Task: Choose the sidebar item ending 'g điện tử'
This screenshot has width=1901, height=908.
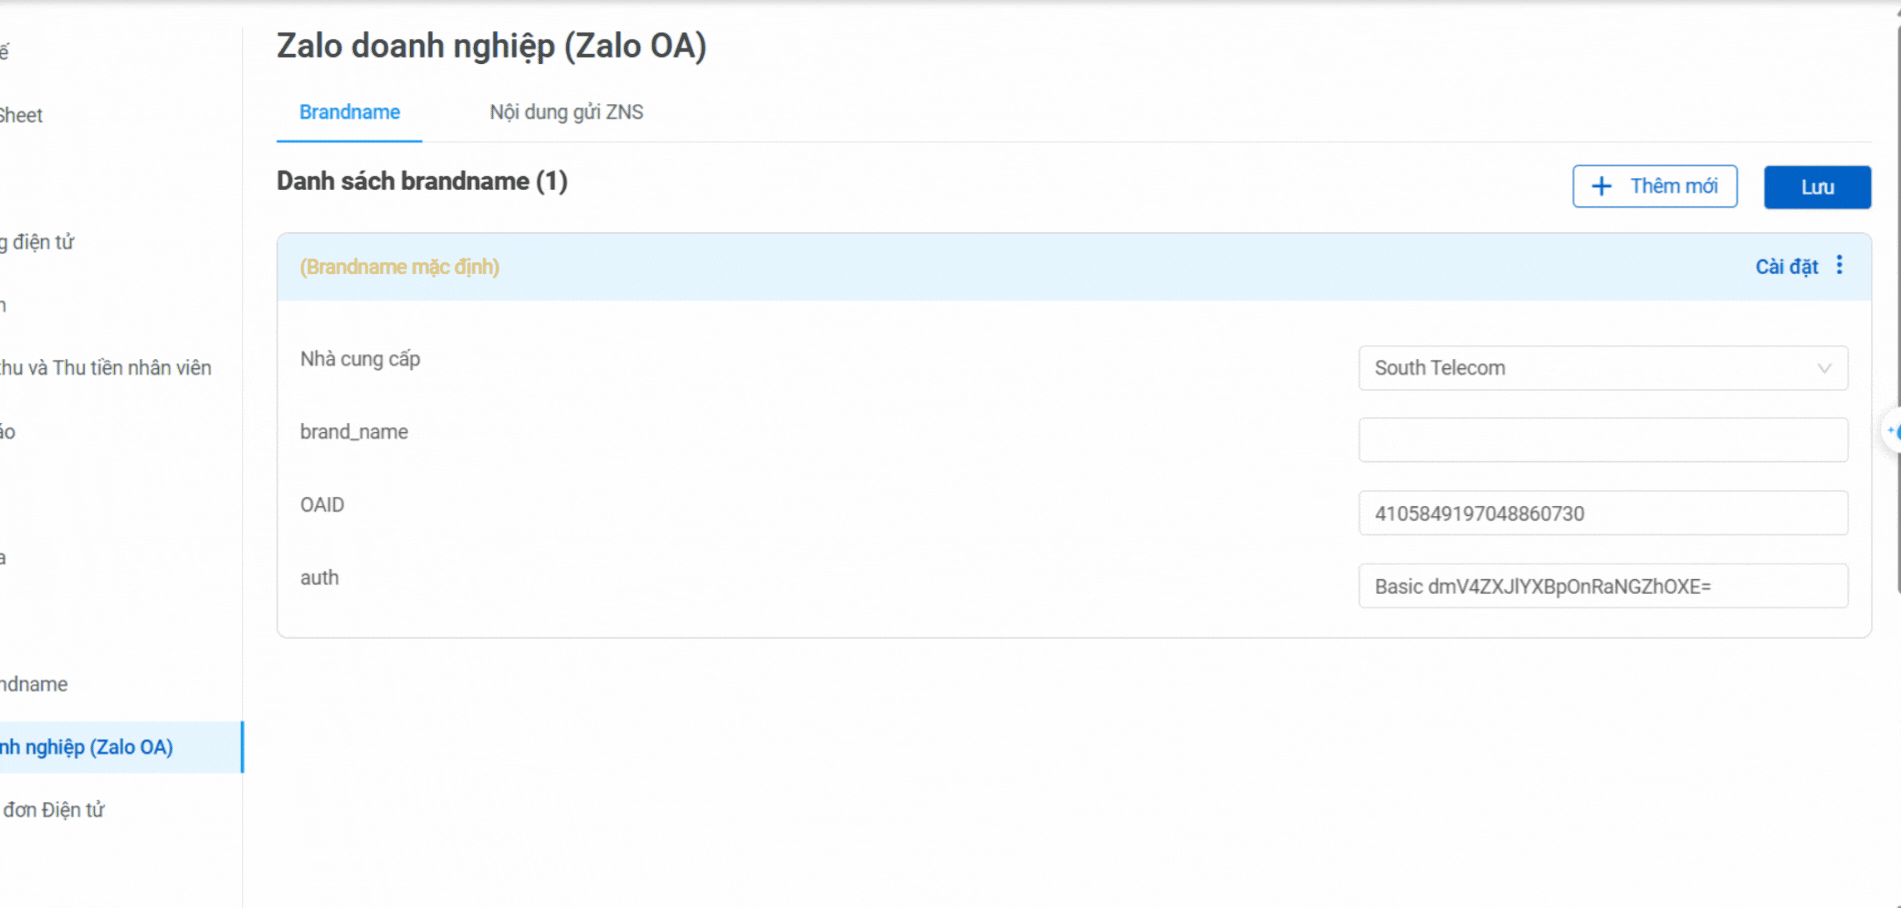Action: tap(38, 242)
